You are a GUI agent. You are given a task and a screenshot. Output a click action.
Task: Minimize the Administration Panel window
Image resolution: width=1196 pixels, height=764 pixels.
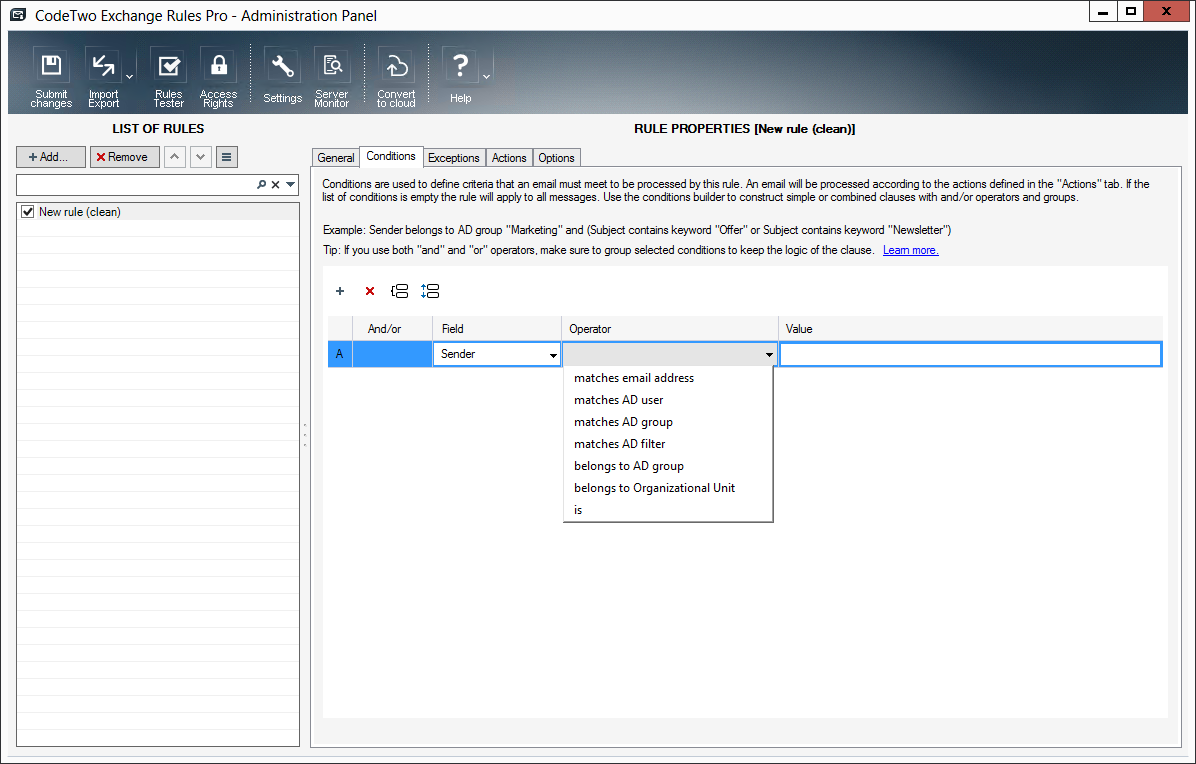tap(1103, 11)
